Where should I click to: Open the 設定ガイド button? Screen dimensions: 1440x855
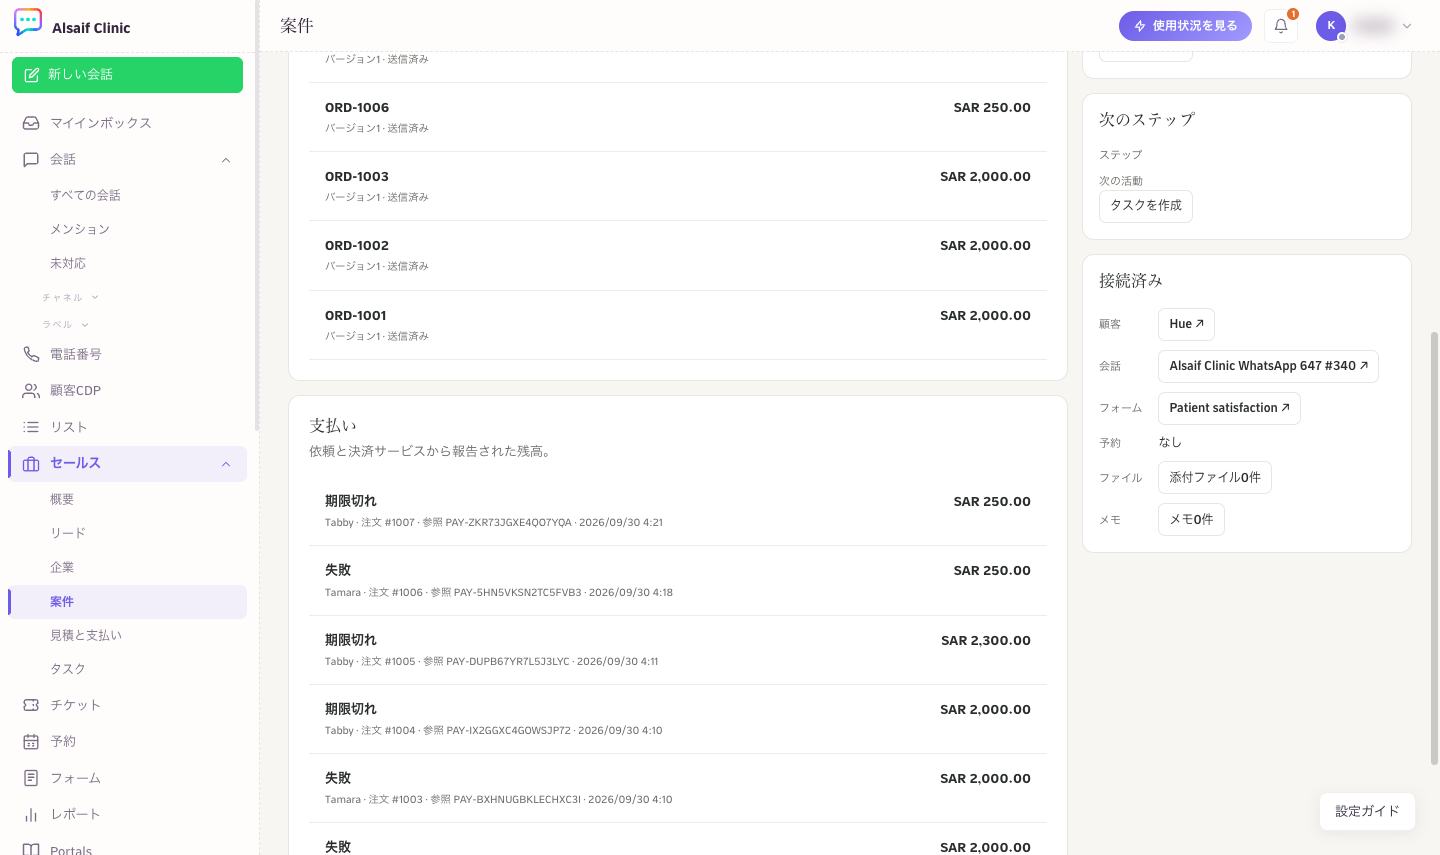(1367, 811)
